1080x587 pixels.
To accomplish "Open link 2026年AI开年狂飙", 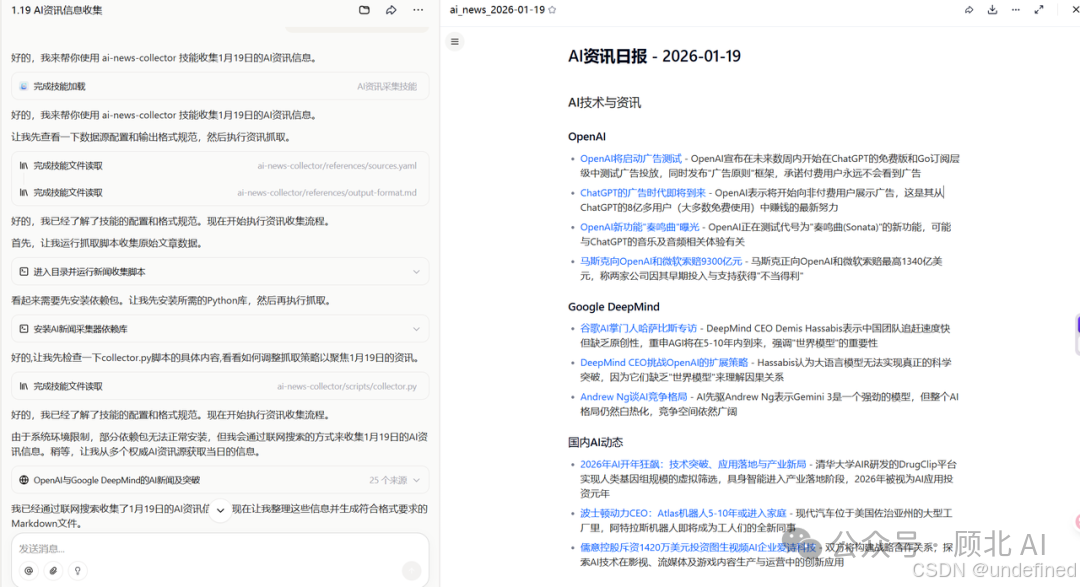I will pyautogui.click(x=693, y=464).
